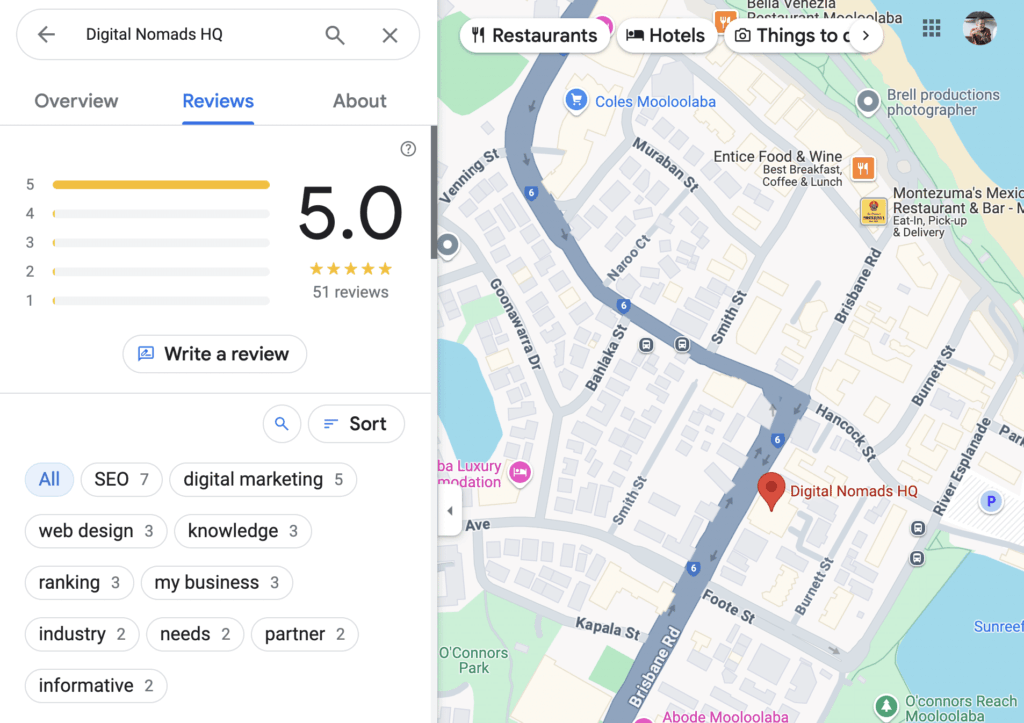Image resolution: width=1024 pixels, height=723 pixels.
Task: Open the Google apps grid
Action: click(x=931, y=28)
